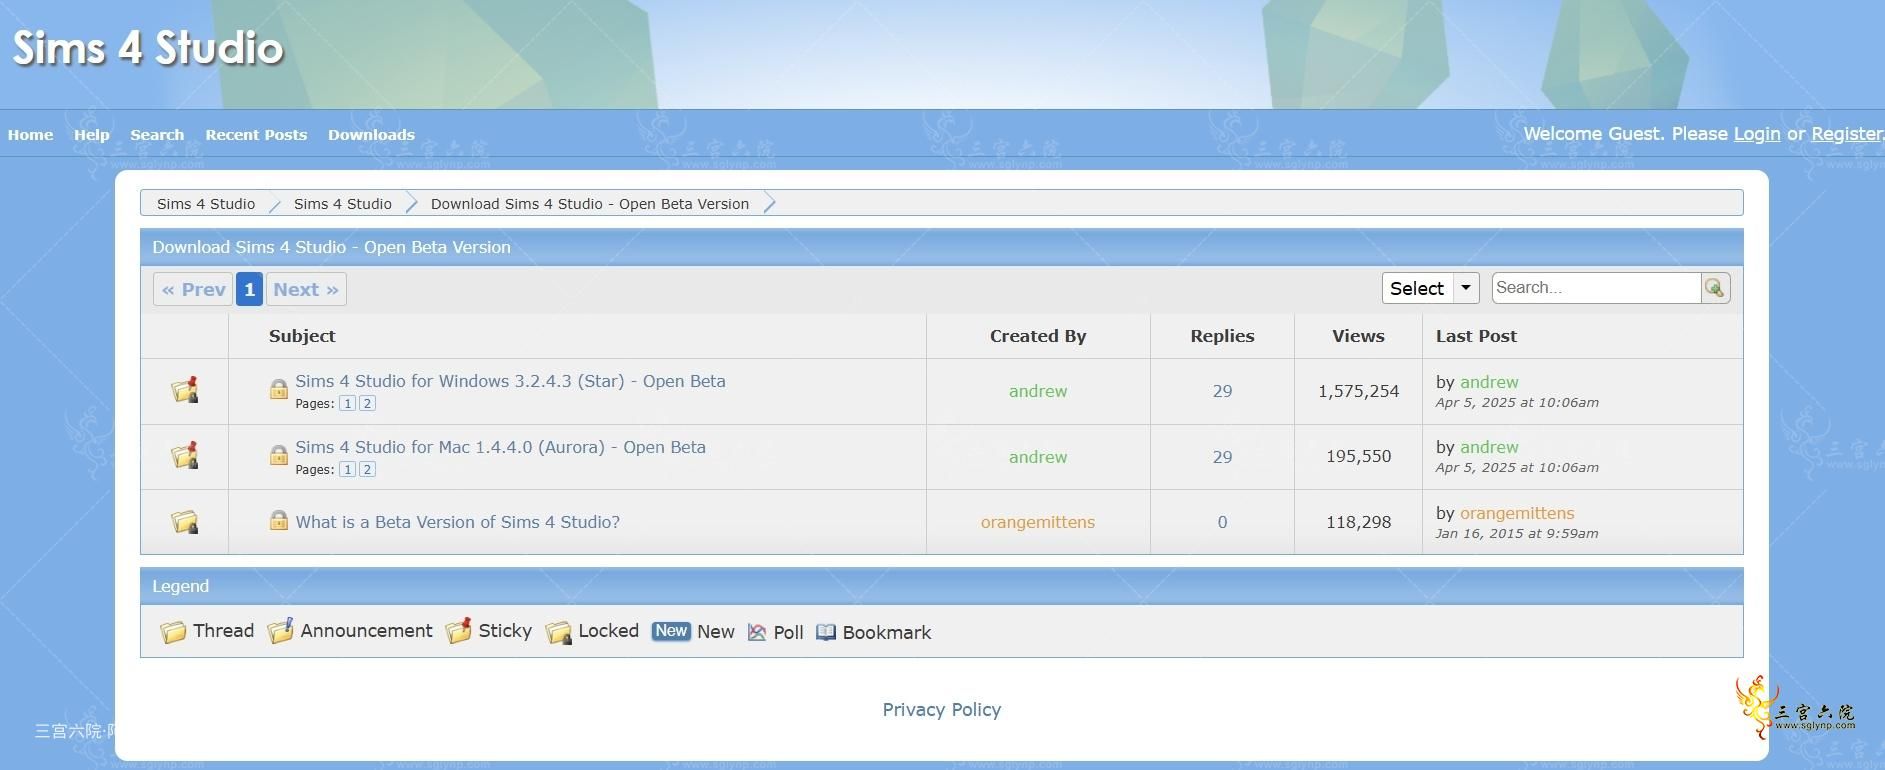Open Sims 4 Studio for Windows 3.2.4.3 thread
1885x770 pixels.
click(x=510, y=381)
